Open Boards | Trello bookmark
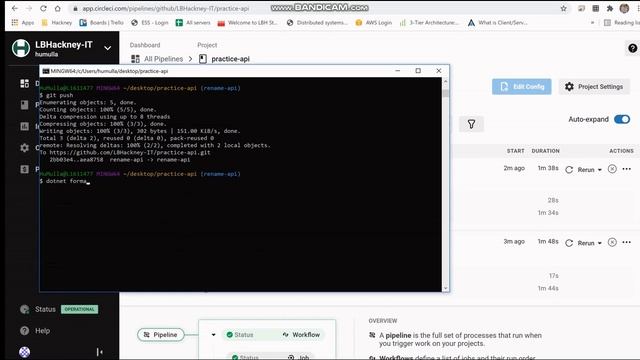640x360 pixels. (102, 22)
